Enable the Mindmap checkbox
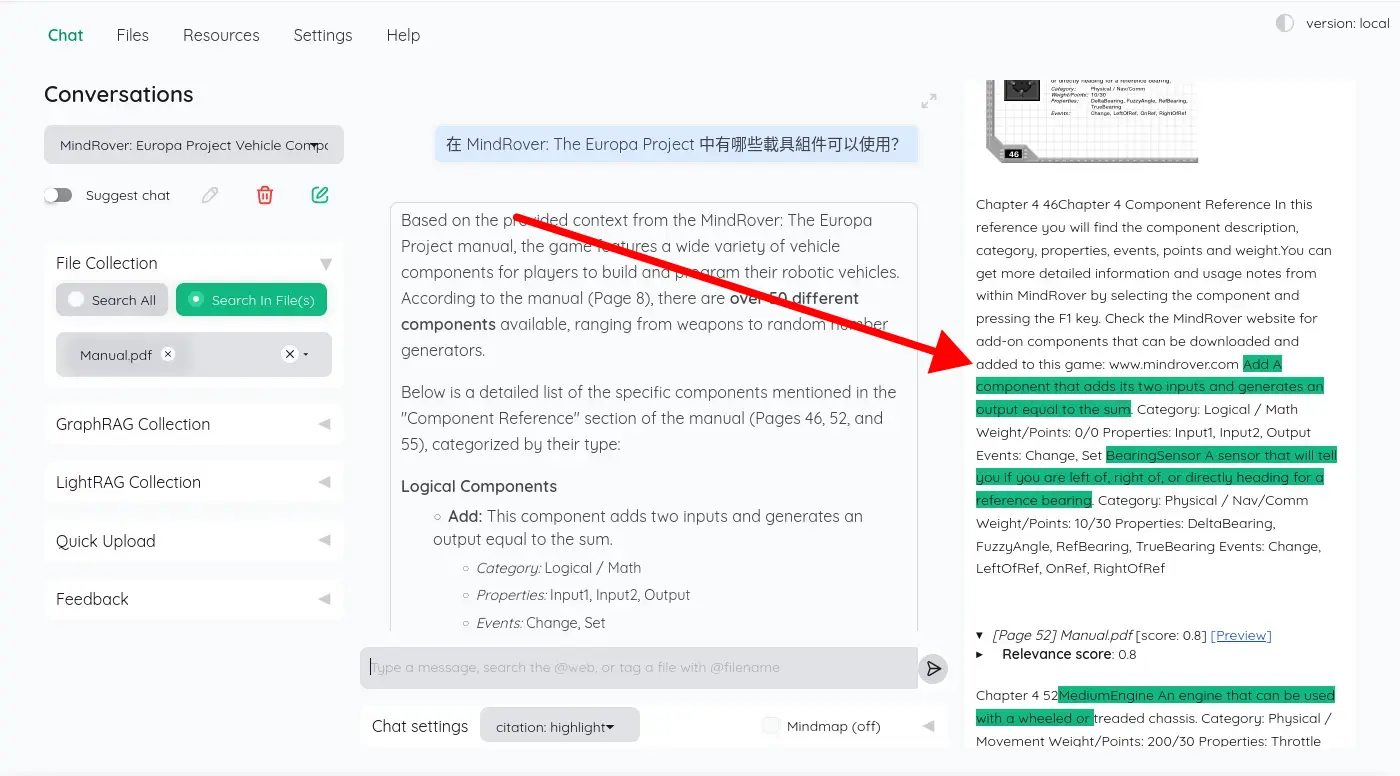 (771, 726)
